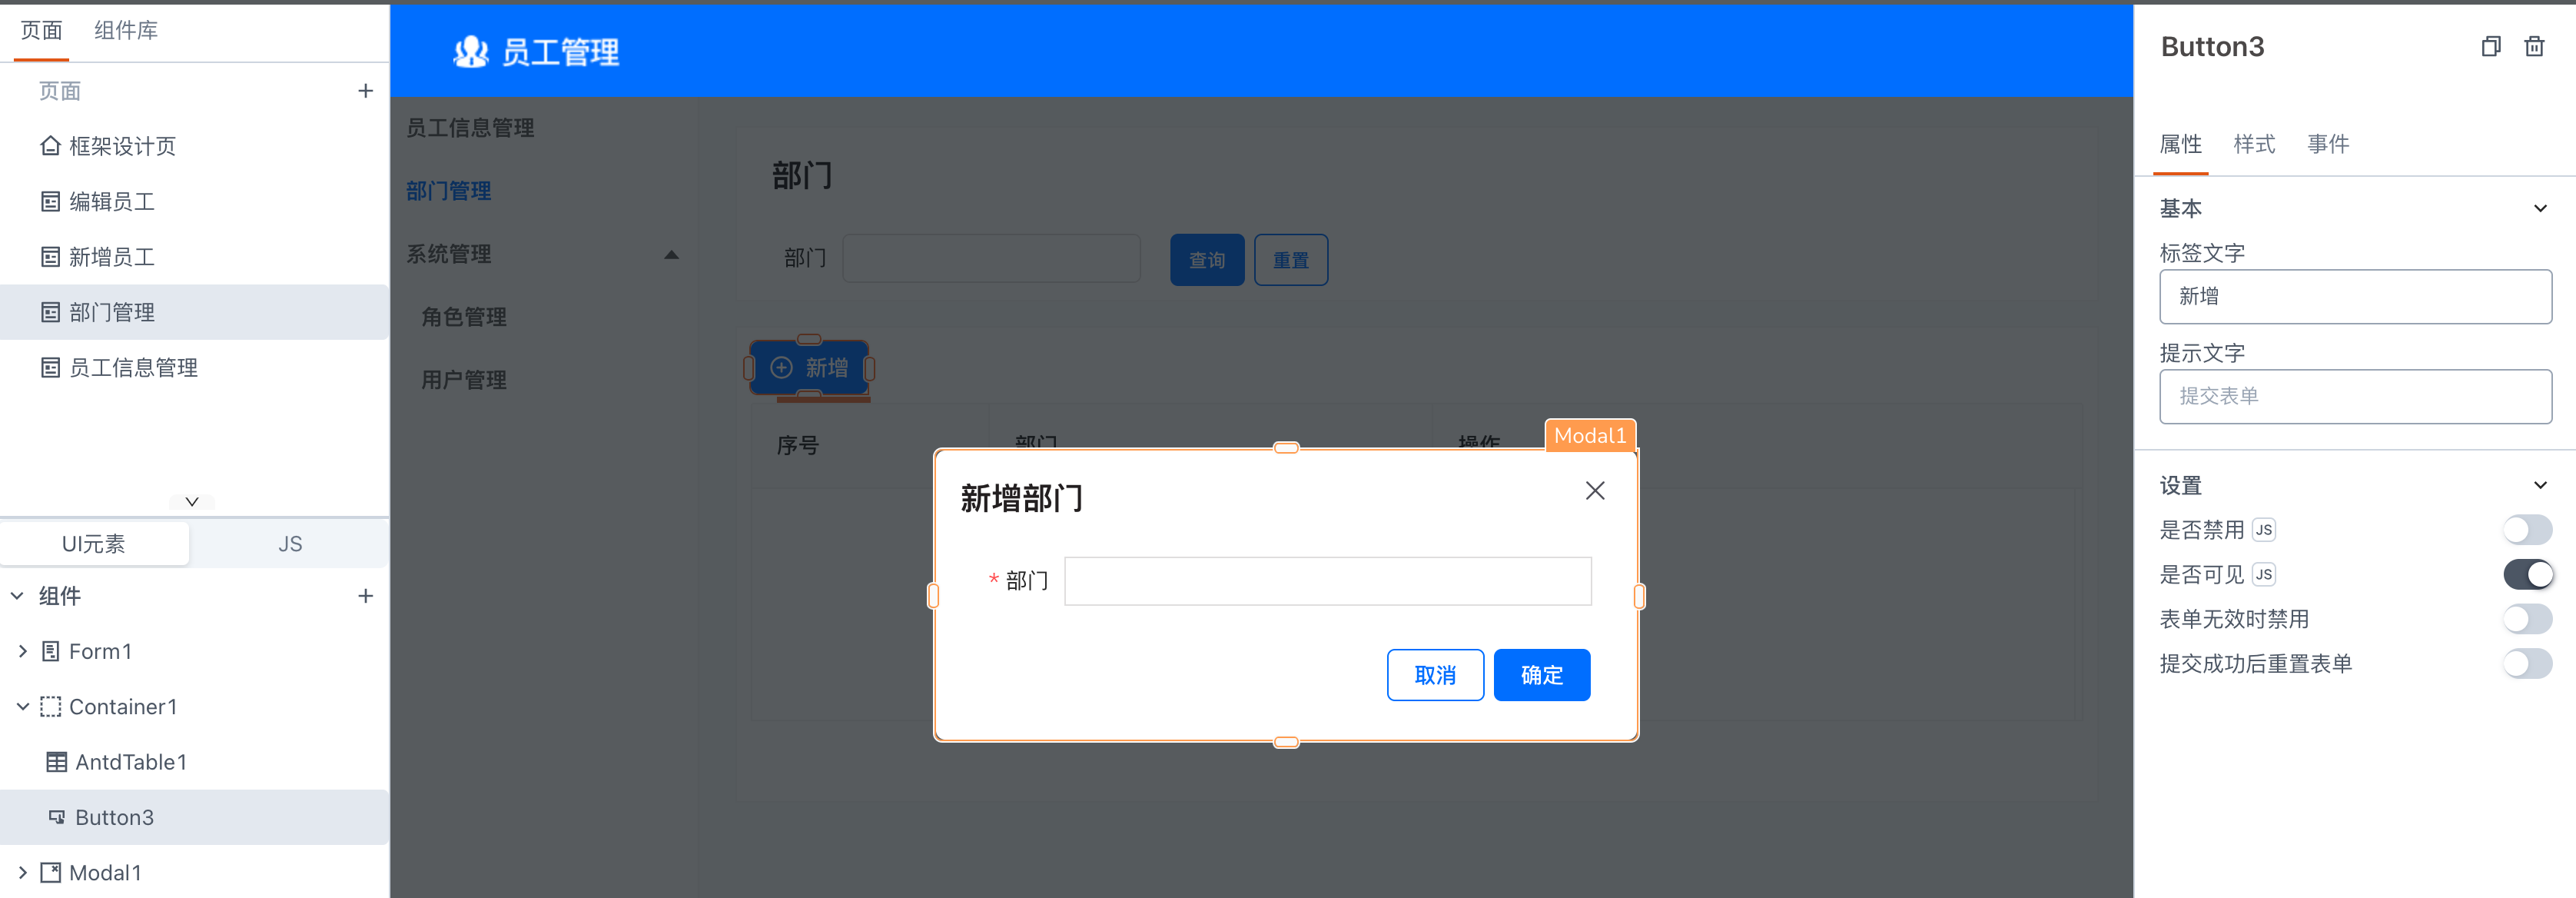Screen dimensions: 2576x898
Task: Open the 属性 tab
Action: pos(2181,145)
